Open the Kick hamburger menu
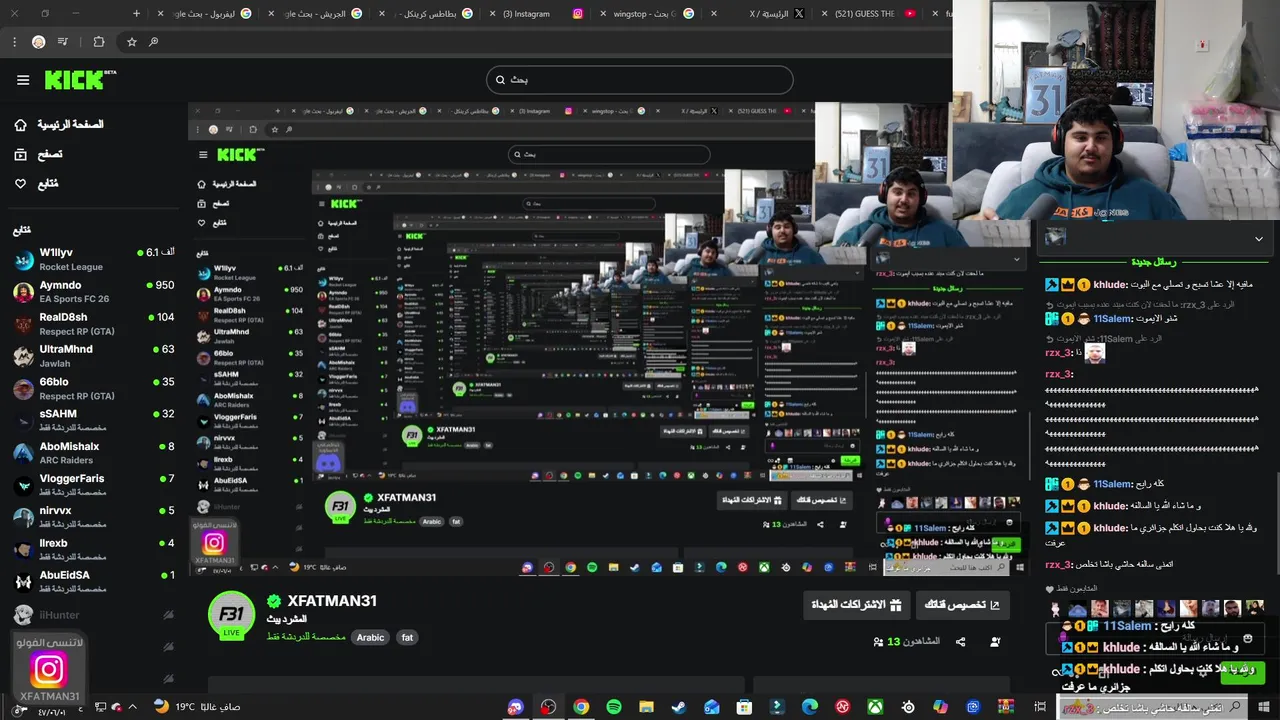The image size is (1280, 720). pos(23,80)
